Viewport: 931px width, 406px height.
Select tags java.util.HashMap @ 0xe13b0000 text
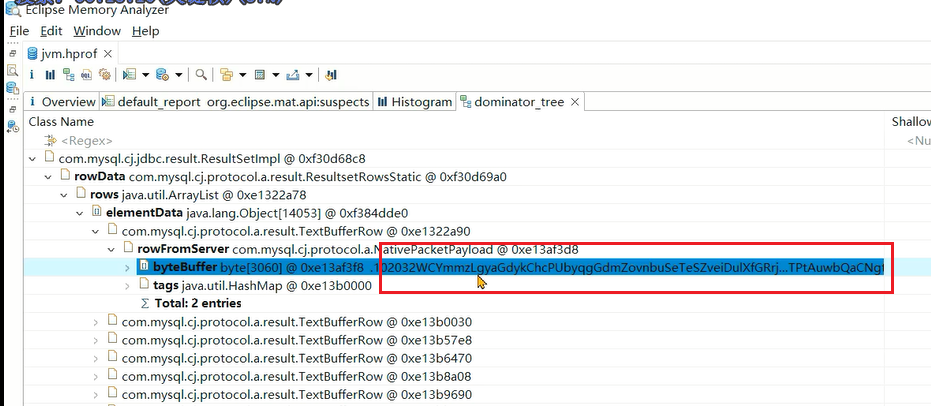[x=262, y=286]
